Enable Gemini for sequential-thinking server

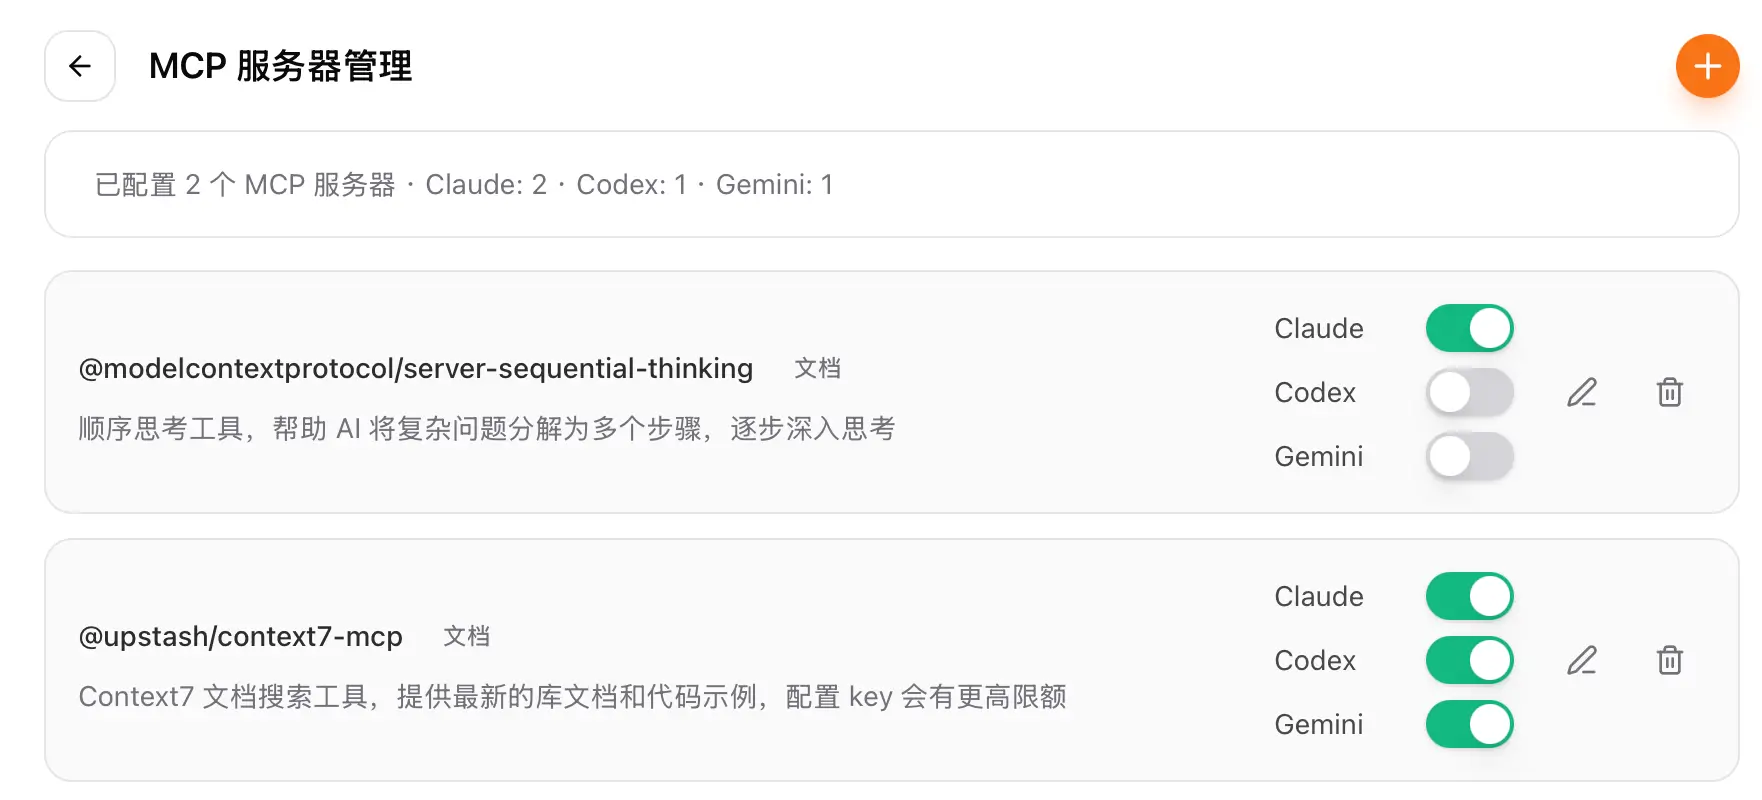[1469, 456]
